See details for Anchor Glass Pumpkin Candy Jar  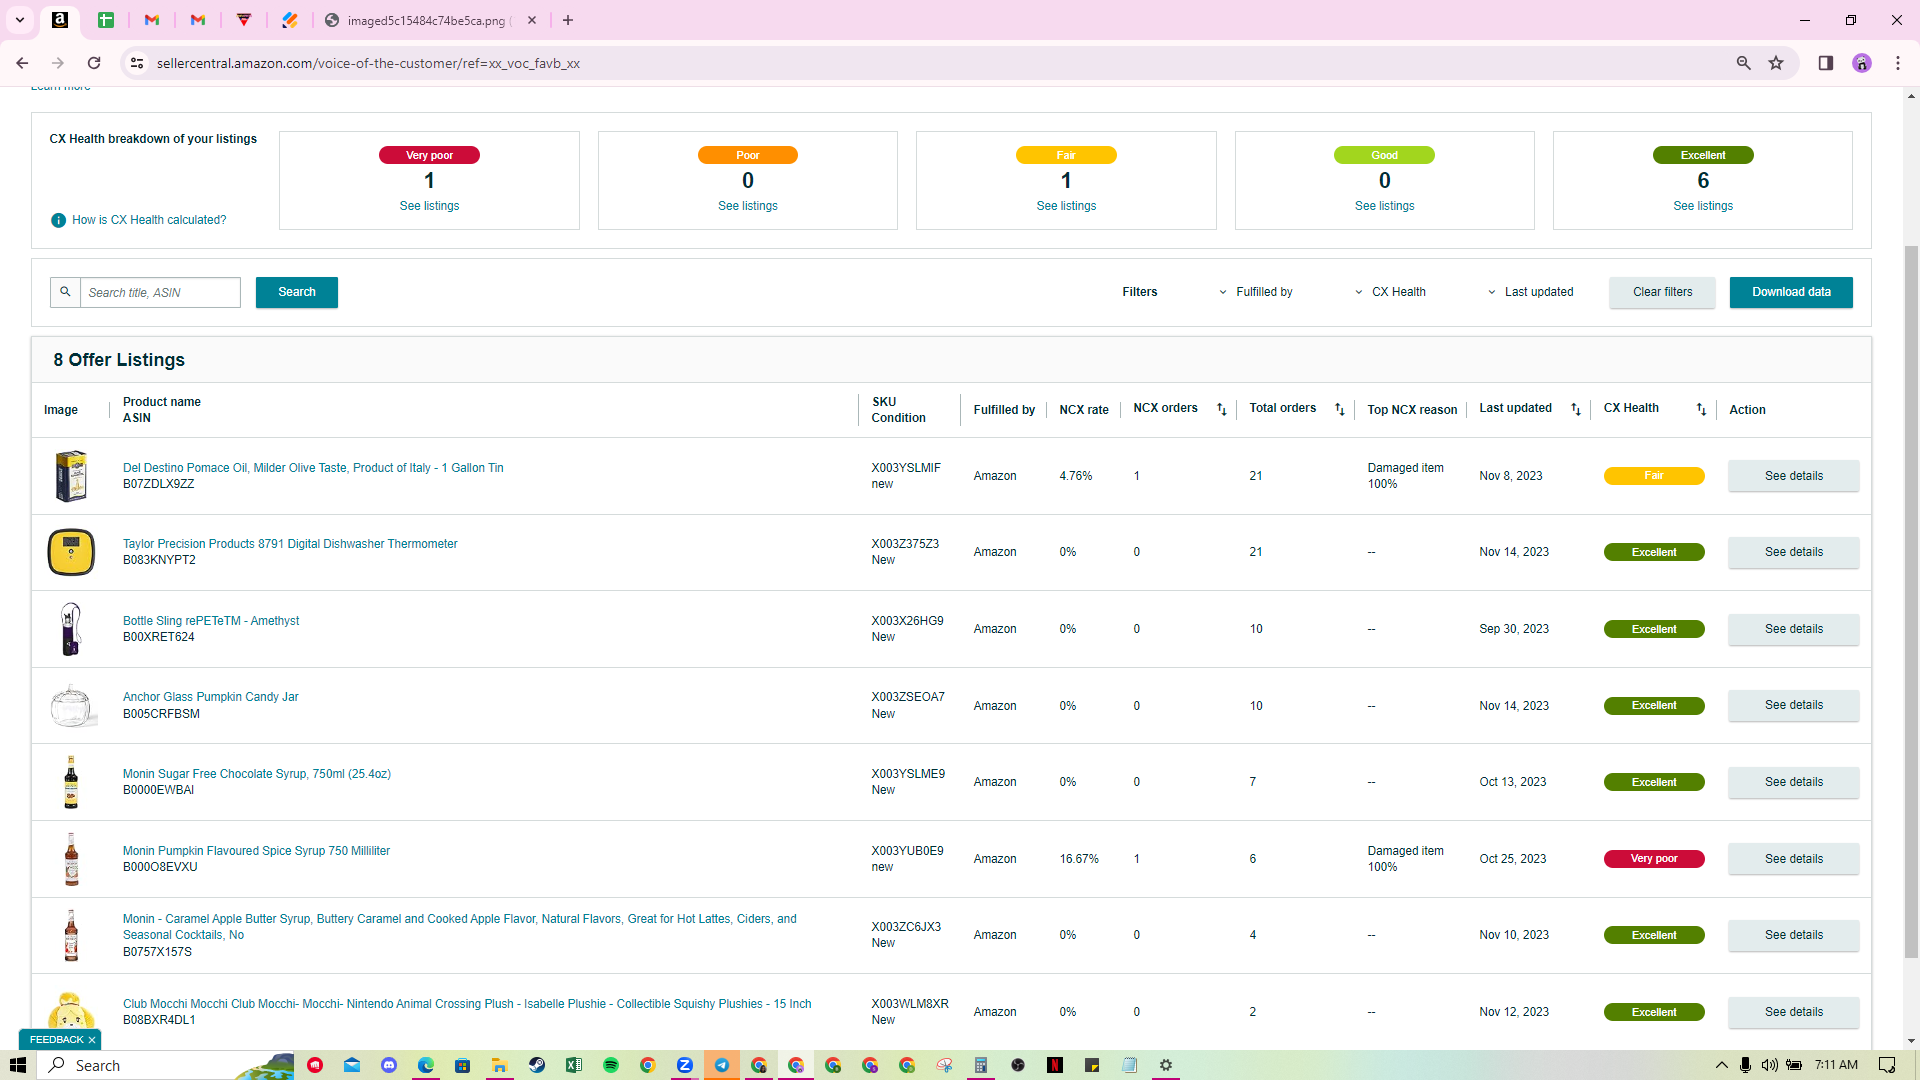click(1793, 705)
